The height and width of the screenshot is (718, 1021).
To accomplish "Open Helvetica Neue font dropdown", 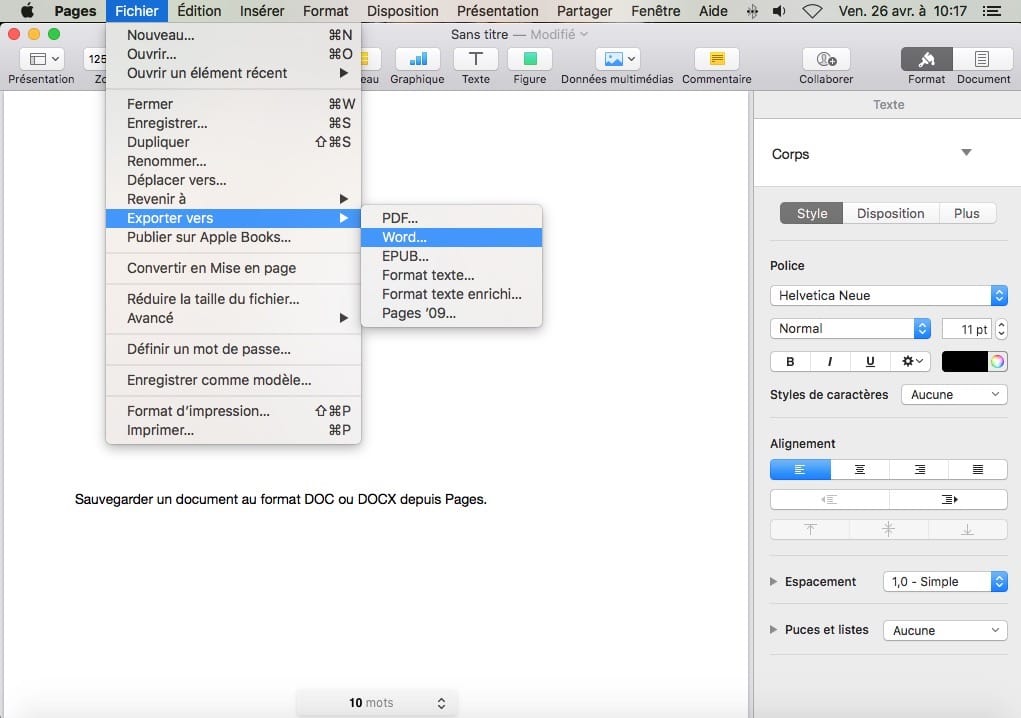I will tap(889, 296).
